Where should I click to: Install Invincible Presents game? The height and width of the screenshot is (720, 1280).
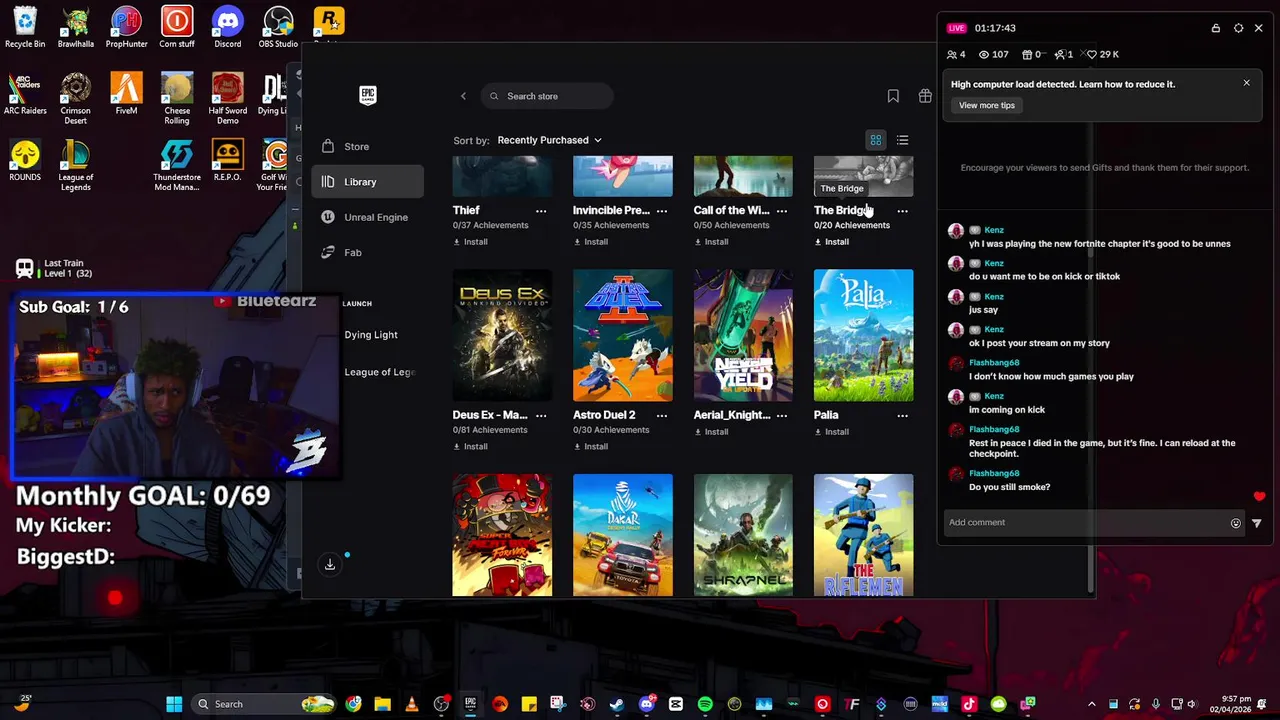590,242
